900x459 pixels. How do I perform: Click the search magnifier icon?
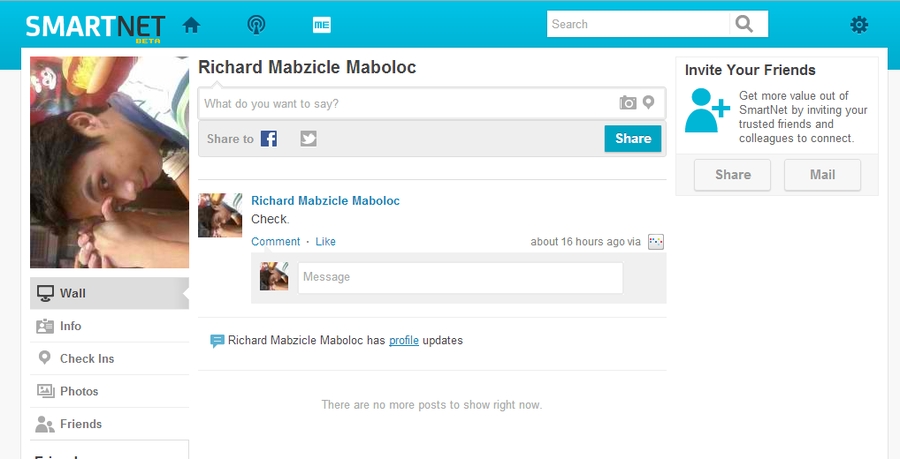pos(744,24)
